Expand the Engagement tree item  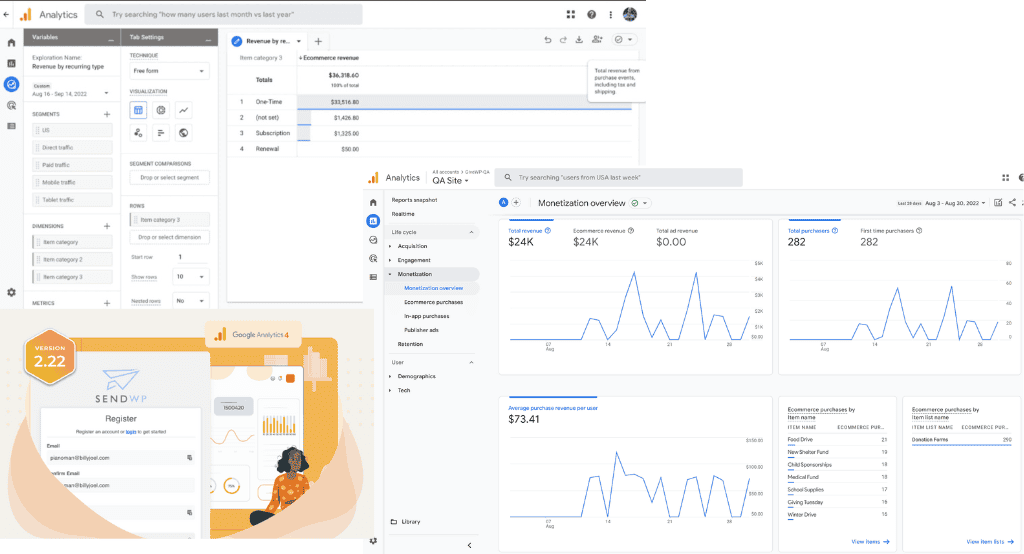[x=391, y=260]
